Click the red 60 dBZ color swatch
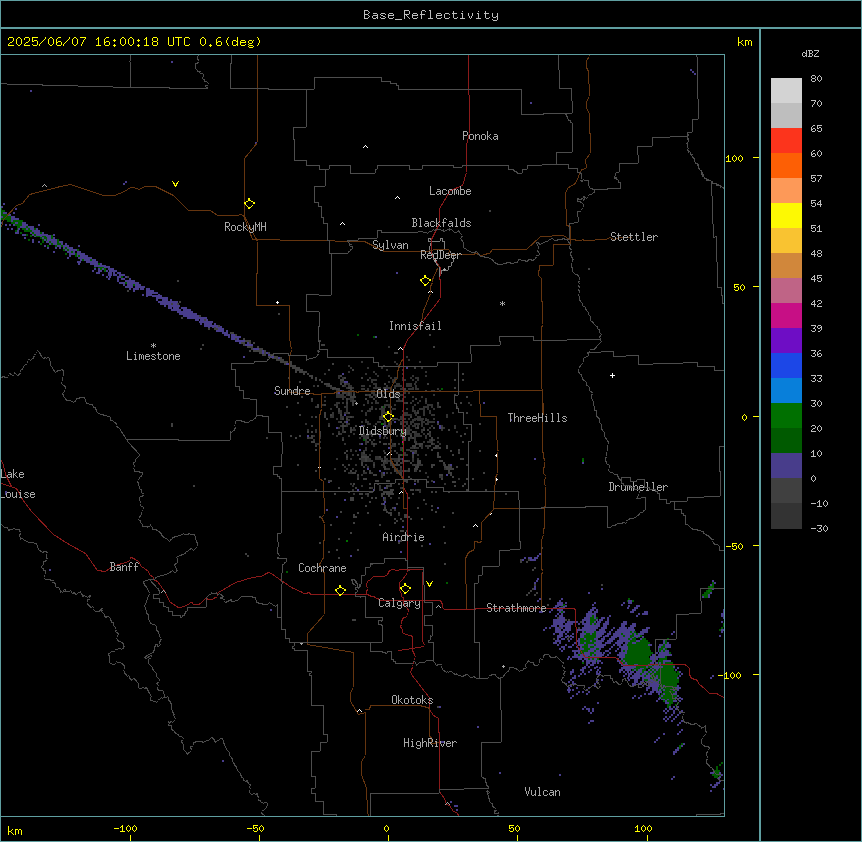Screen dimensions: 862x842 coord(786,141)
